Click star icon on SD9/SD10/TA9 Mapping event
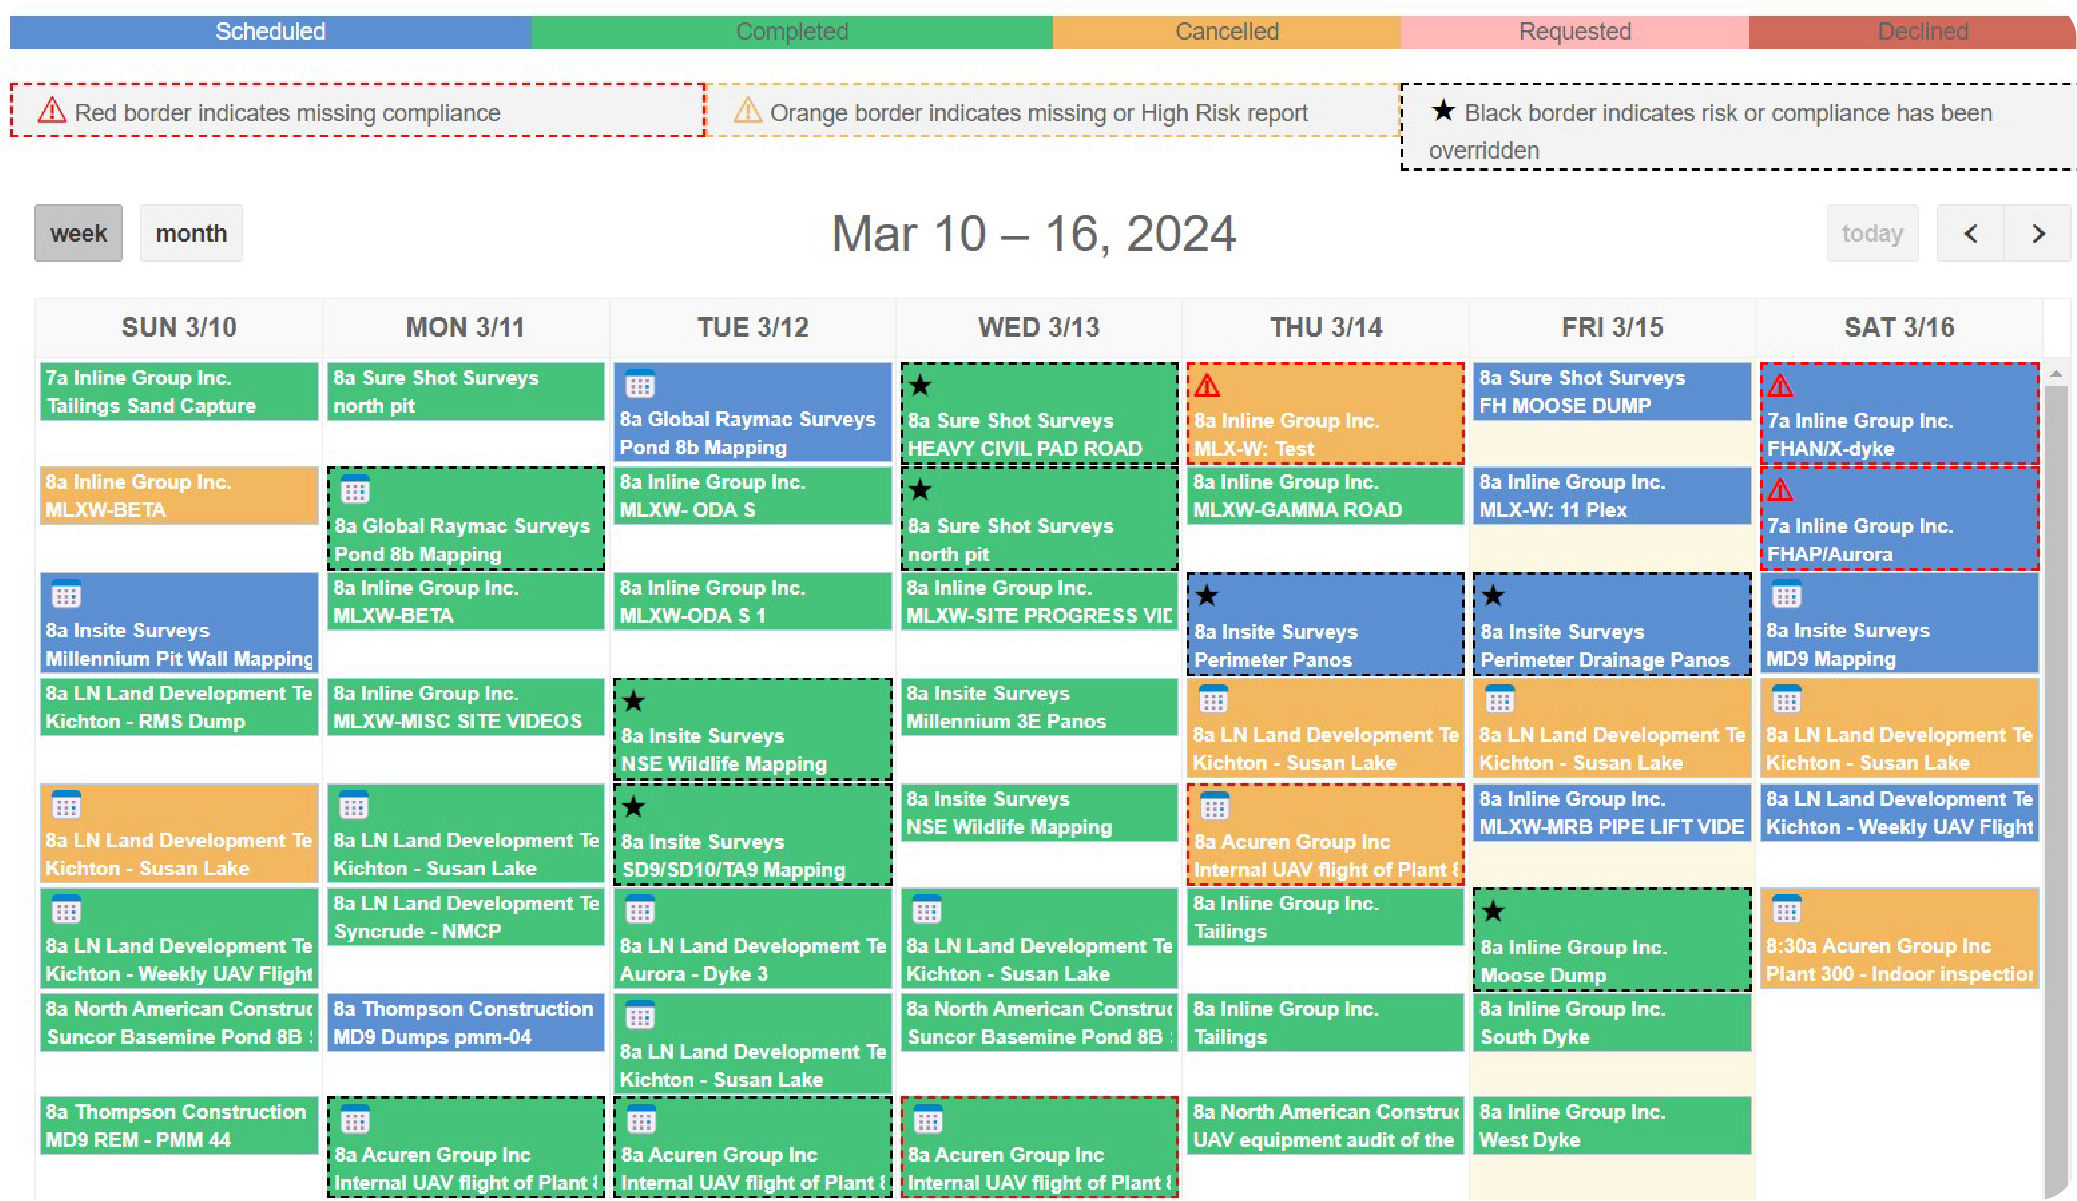The width and height of the screenshot is (2077, 1201). tap(633, 807)
